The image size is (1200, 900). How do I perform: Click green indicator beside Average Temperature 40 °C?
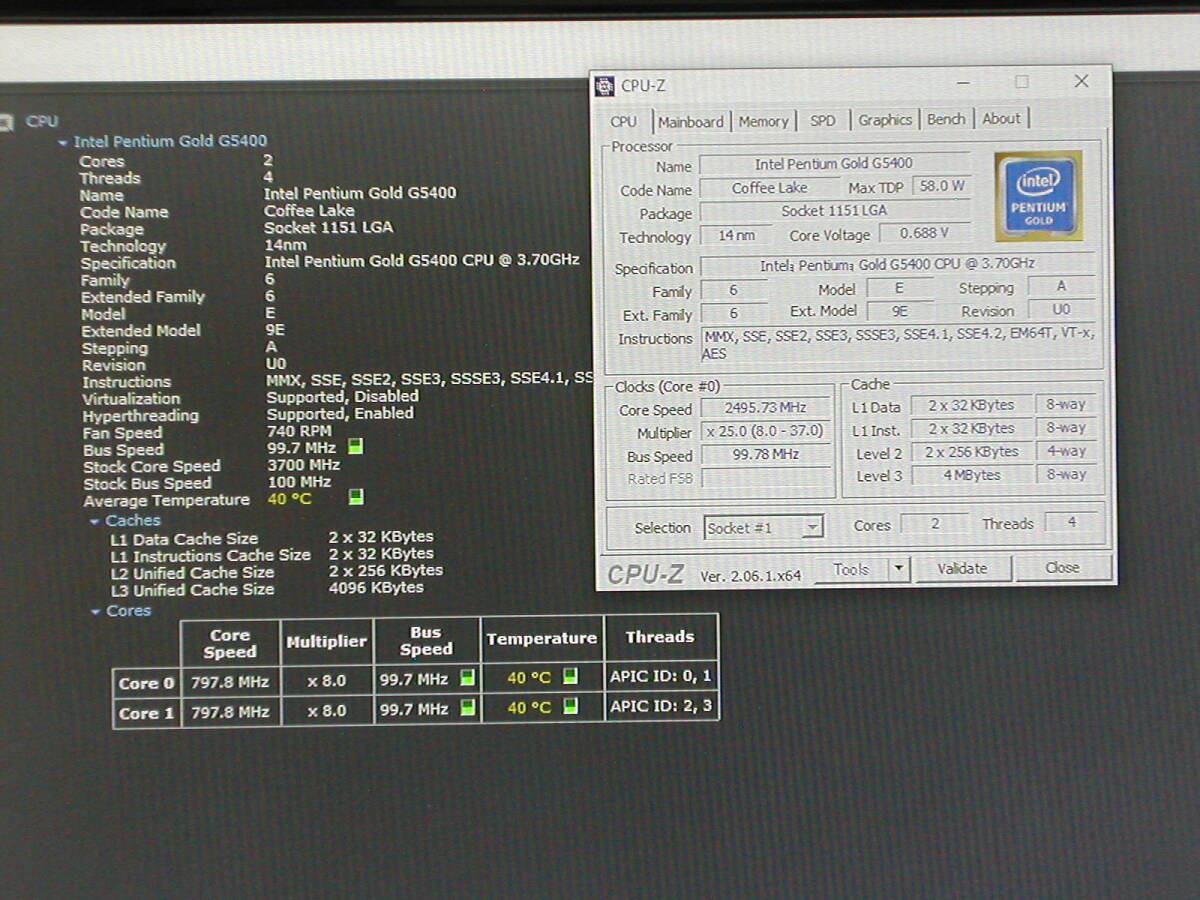(356, 497)
